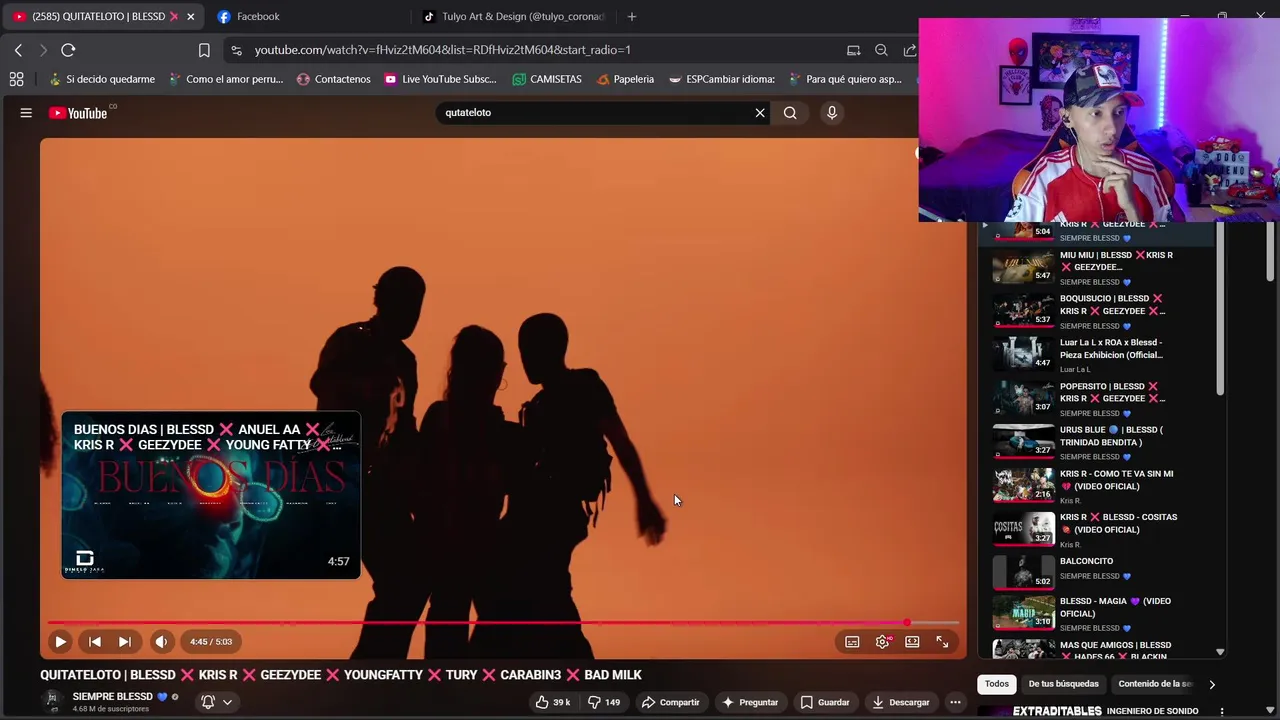Open the browser apps grid icon

click(x=16, y=79)
